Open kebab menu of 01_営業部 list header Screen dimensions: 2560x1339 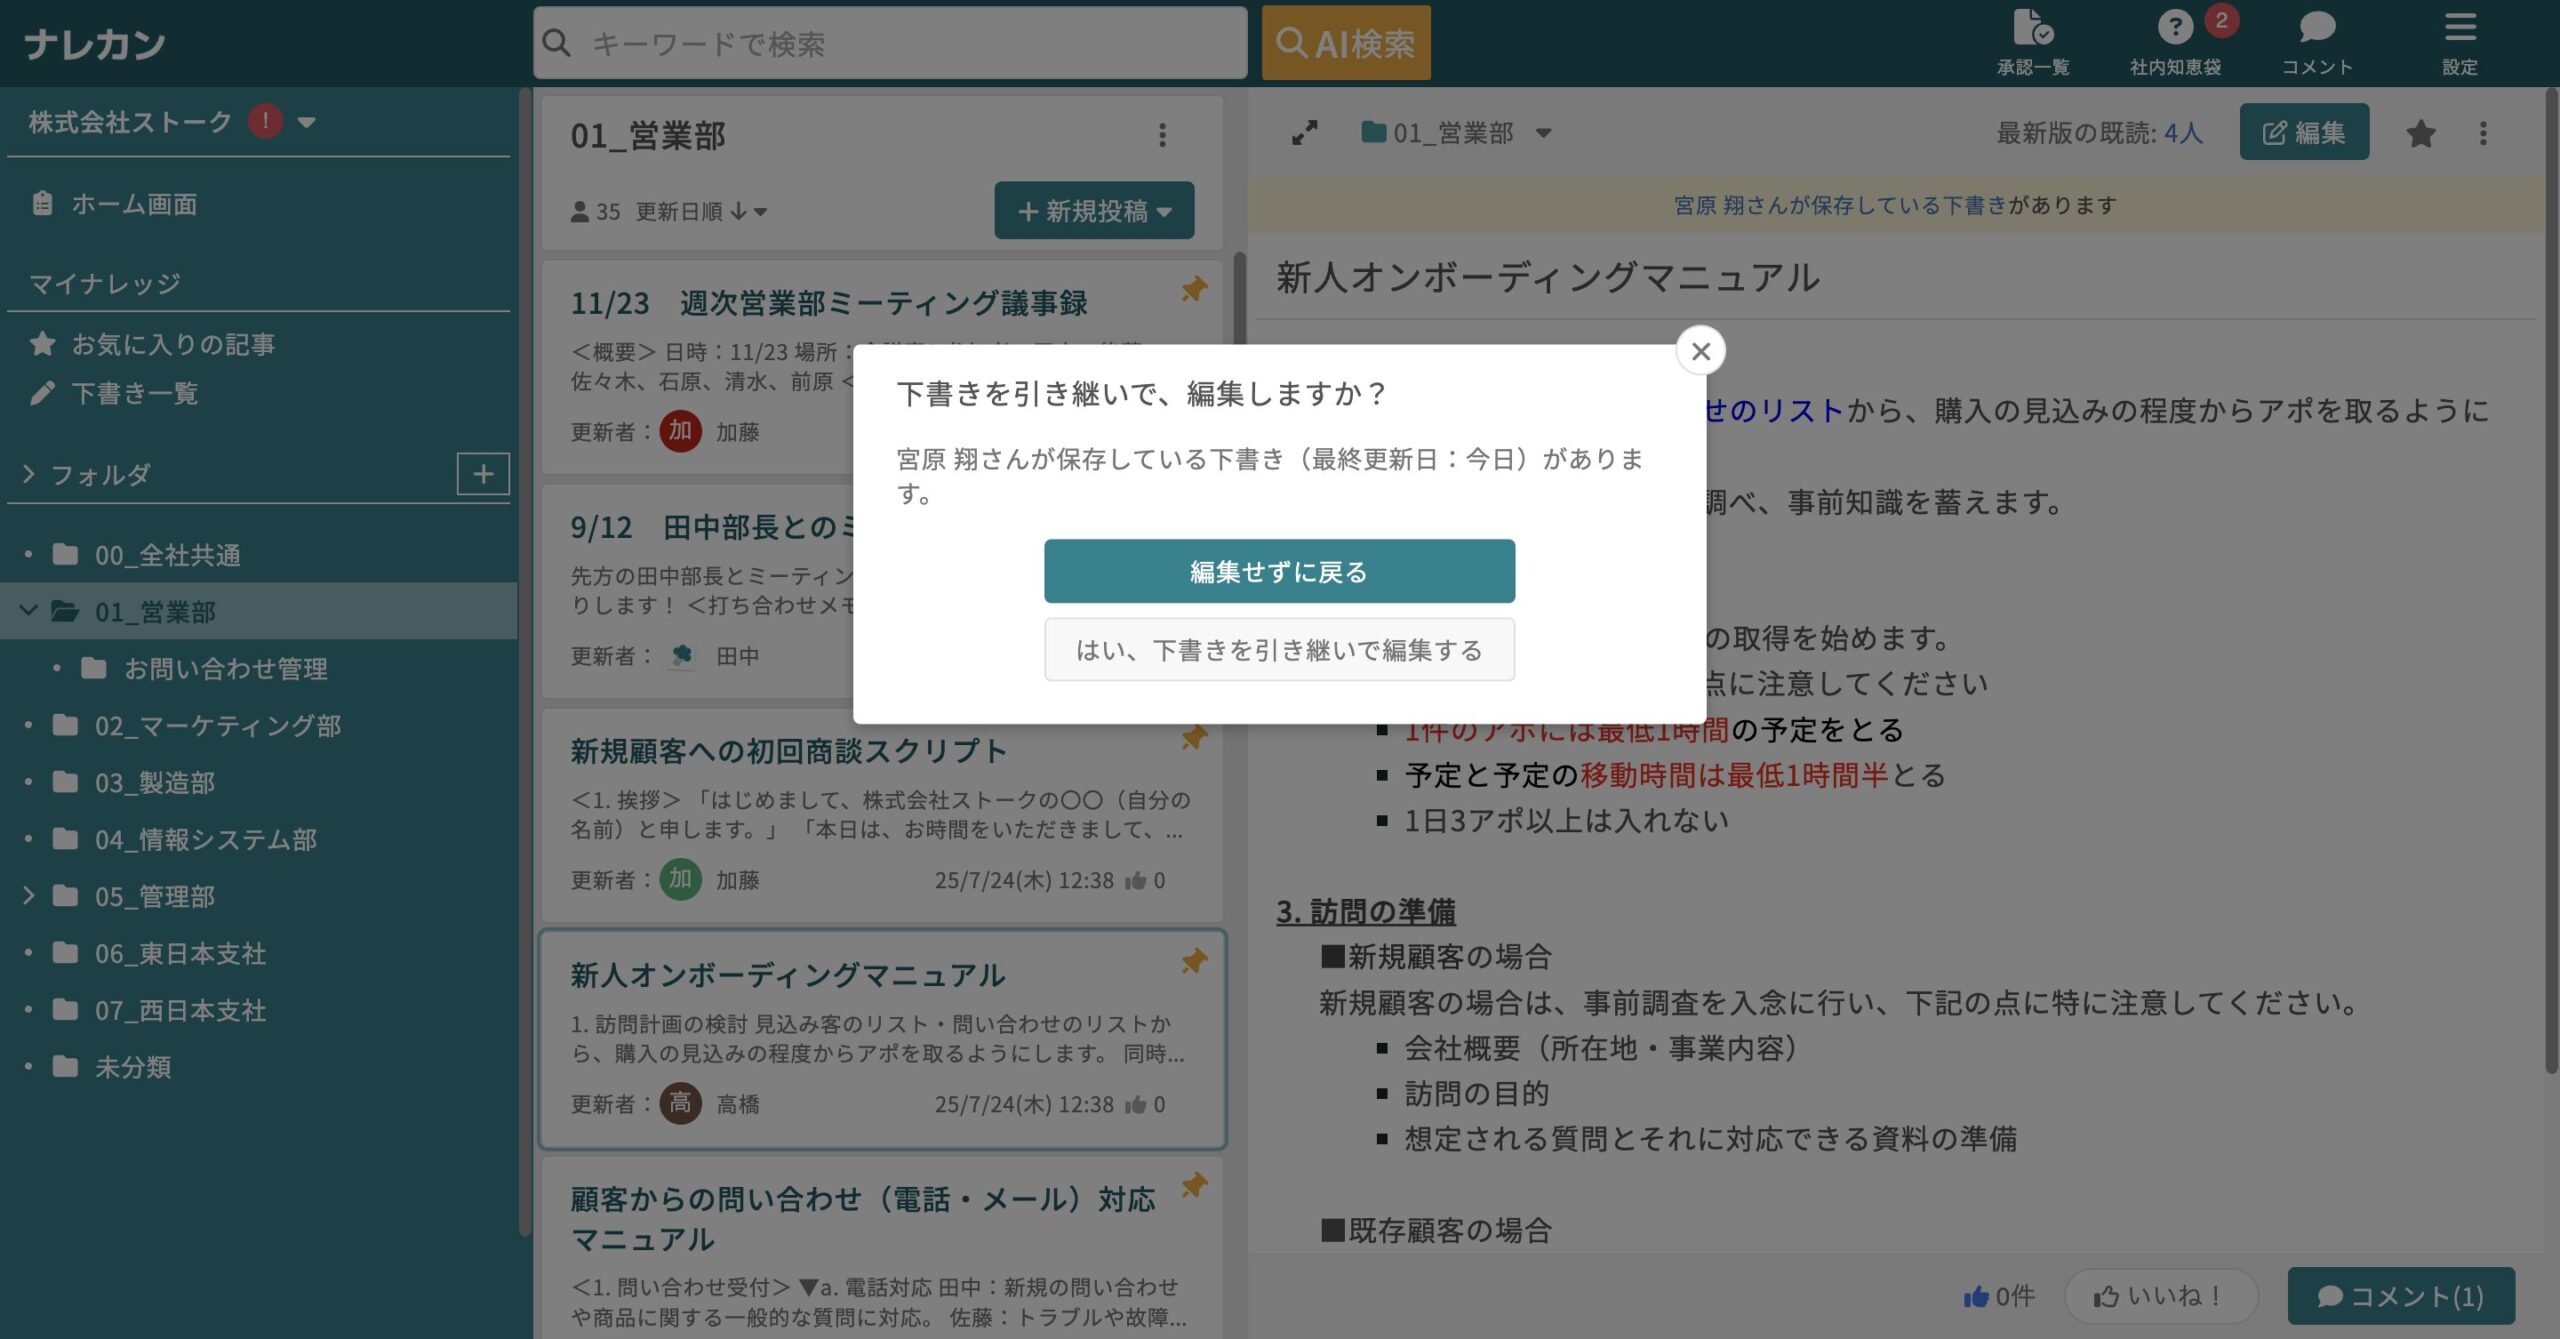click(x=1162, y=135)
